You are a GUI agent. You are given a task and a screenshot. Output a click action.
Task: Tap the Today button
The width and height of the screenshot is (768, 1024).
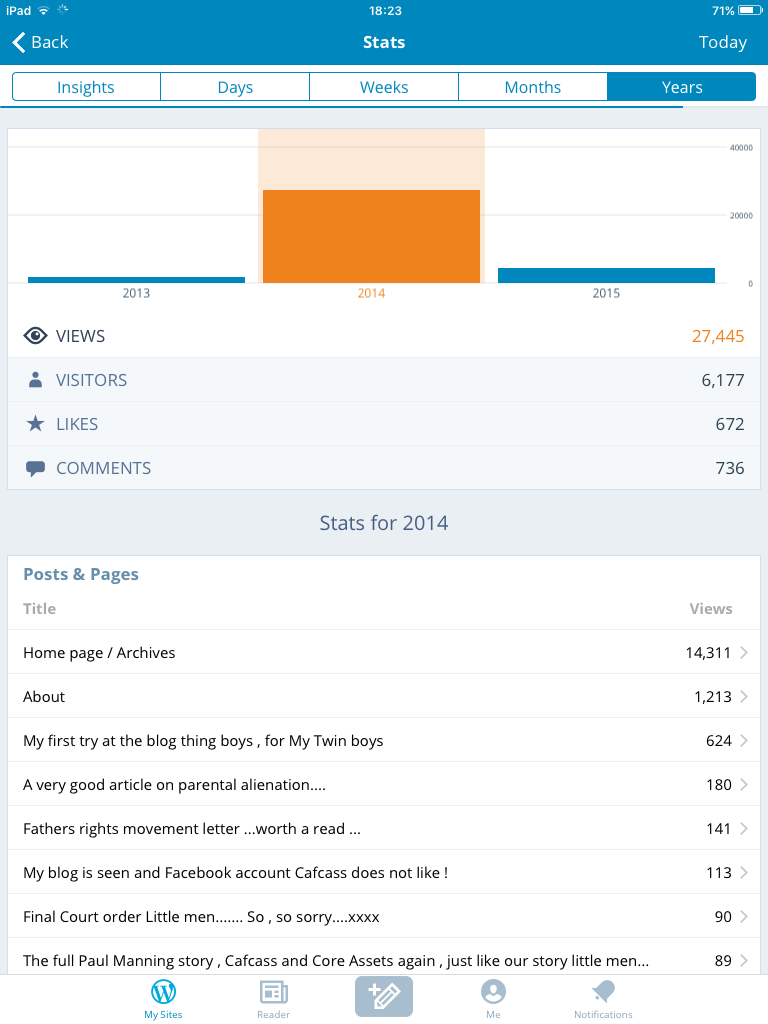[x=722, y=42]
